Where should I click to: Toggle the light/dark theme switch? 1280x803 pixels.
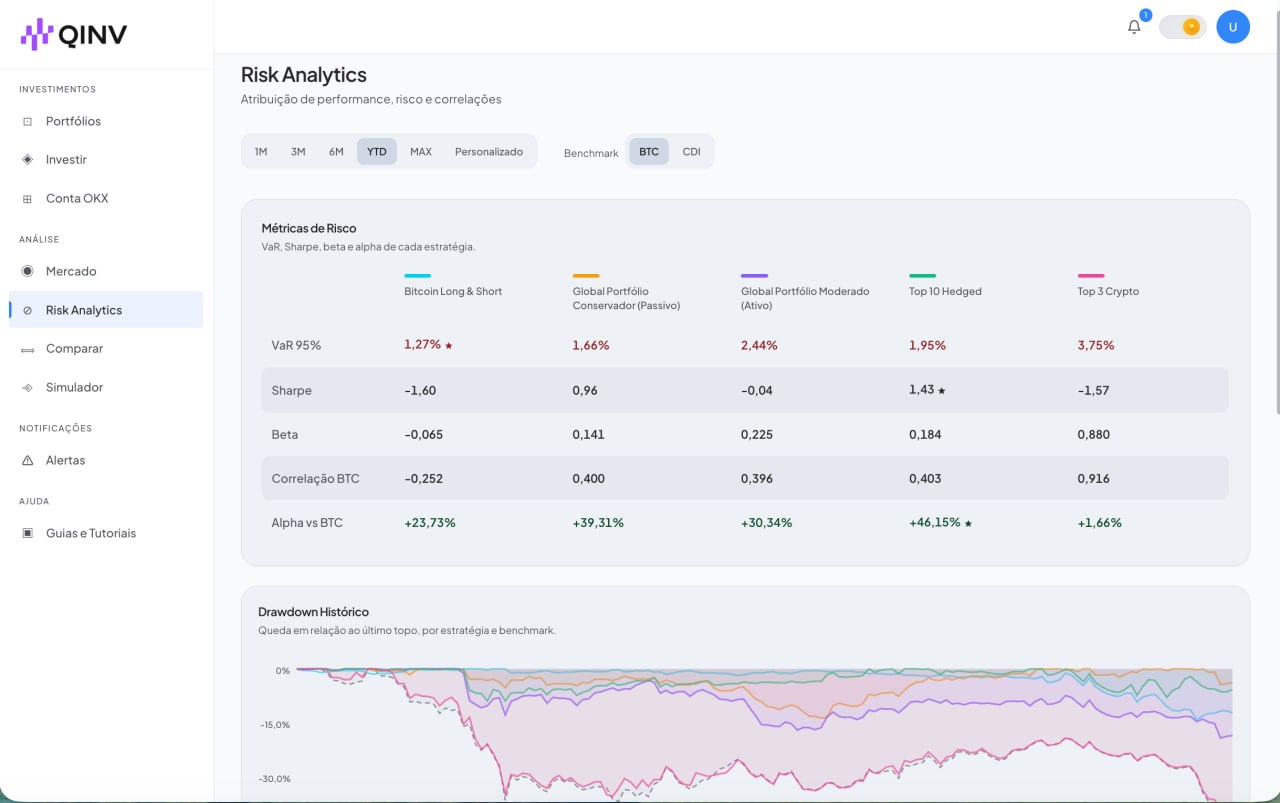1182,27
